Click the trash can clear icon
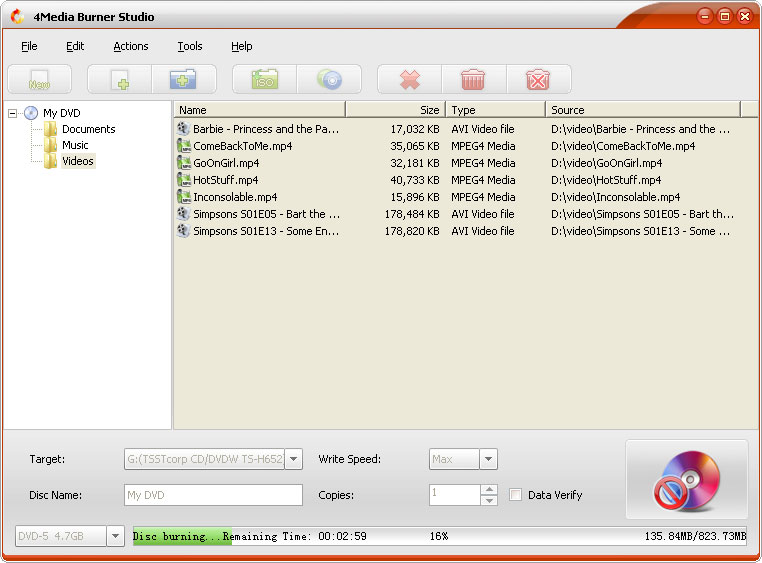The height and width of the screenshot is (563, 762). click(x=473, y=80)
